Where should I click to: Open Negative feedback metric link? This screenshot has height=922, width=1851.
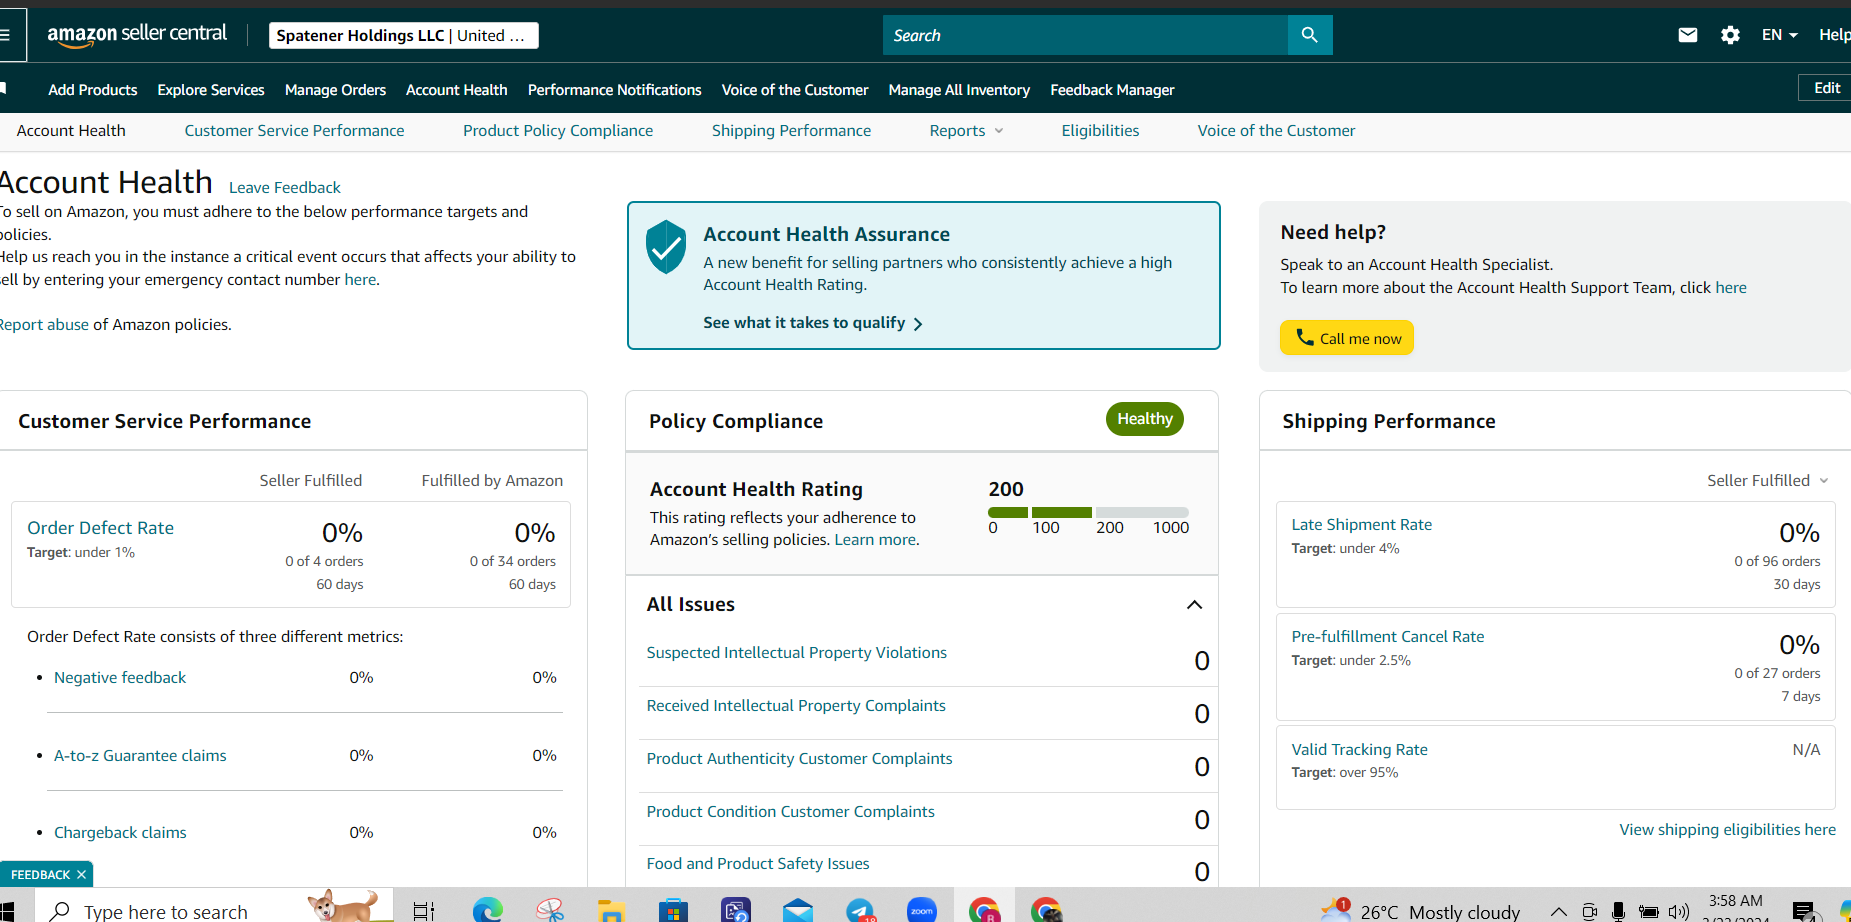pos(120,678)
